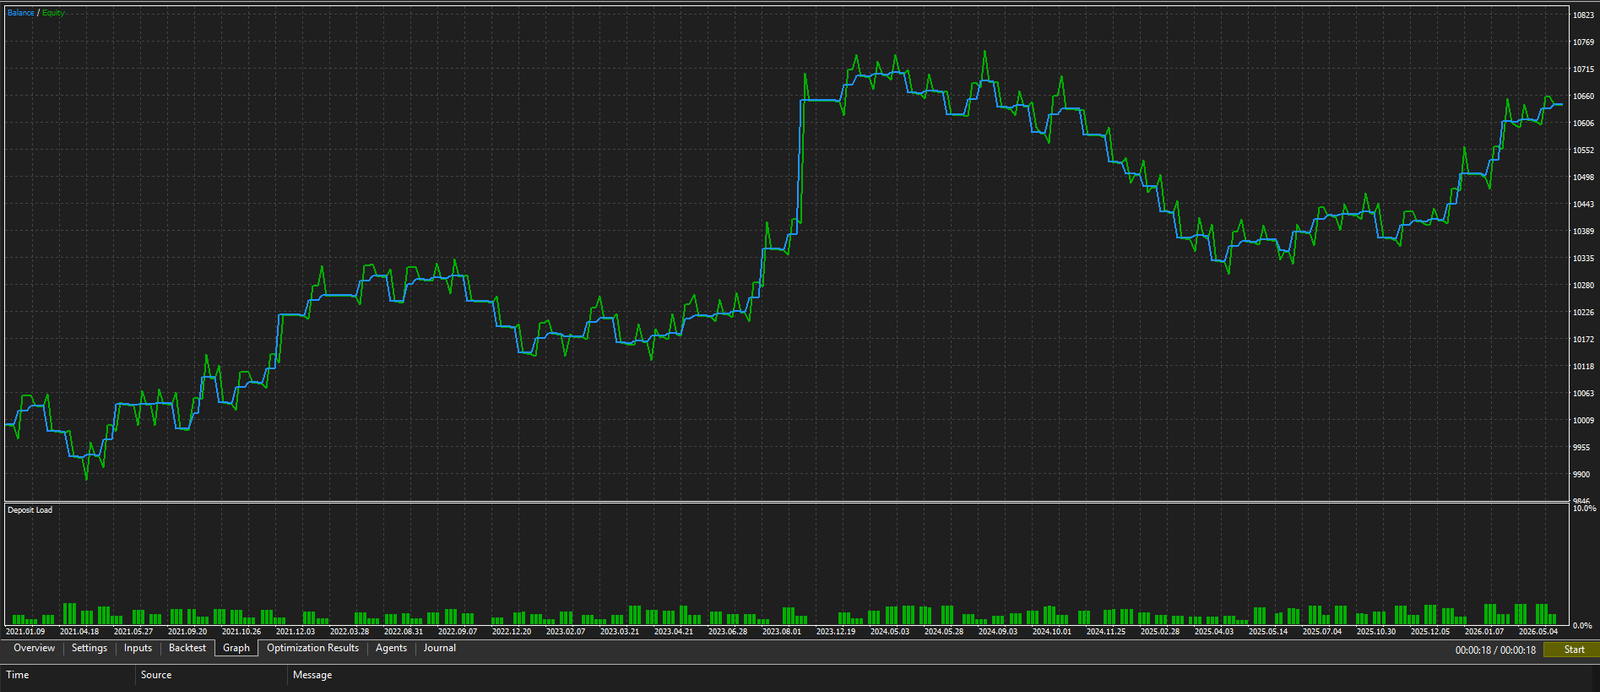This screenshot has height=692, width=1600.
Task: Click the 2022.08.31 date label
Action: 404,631
